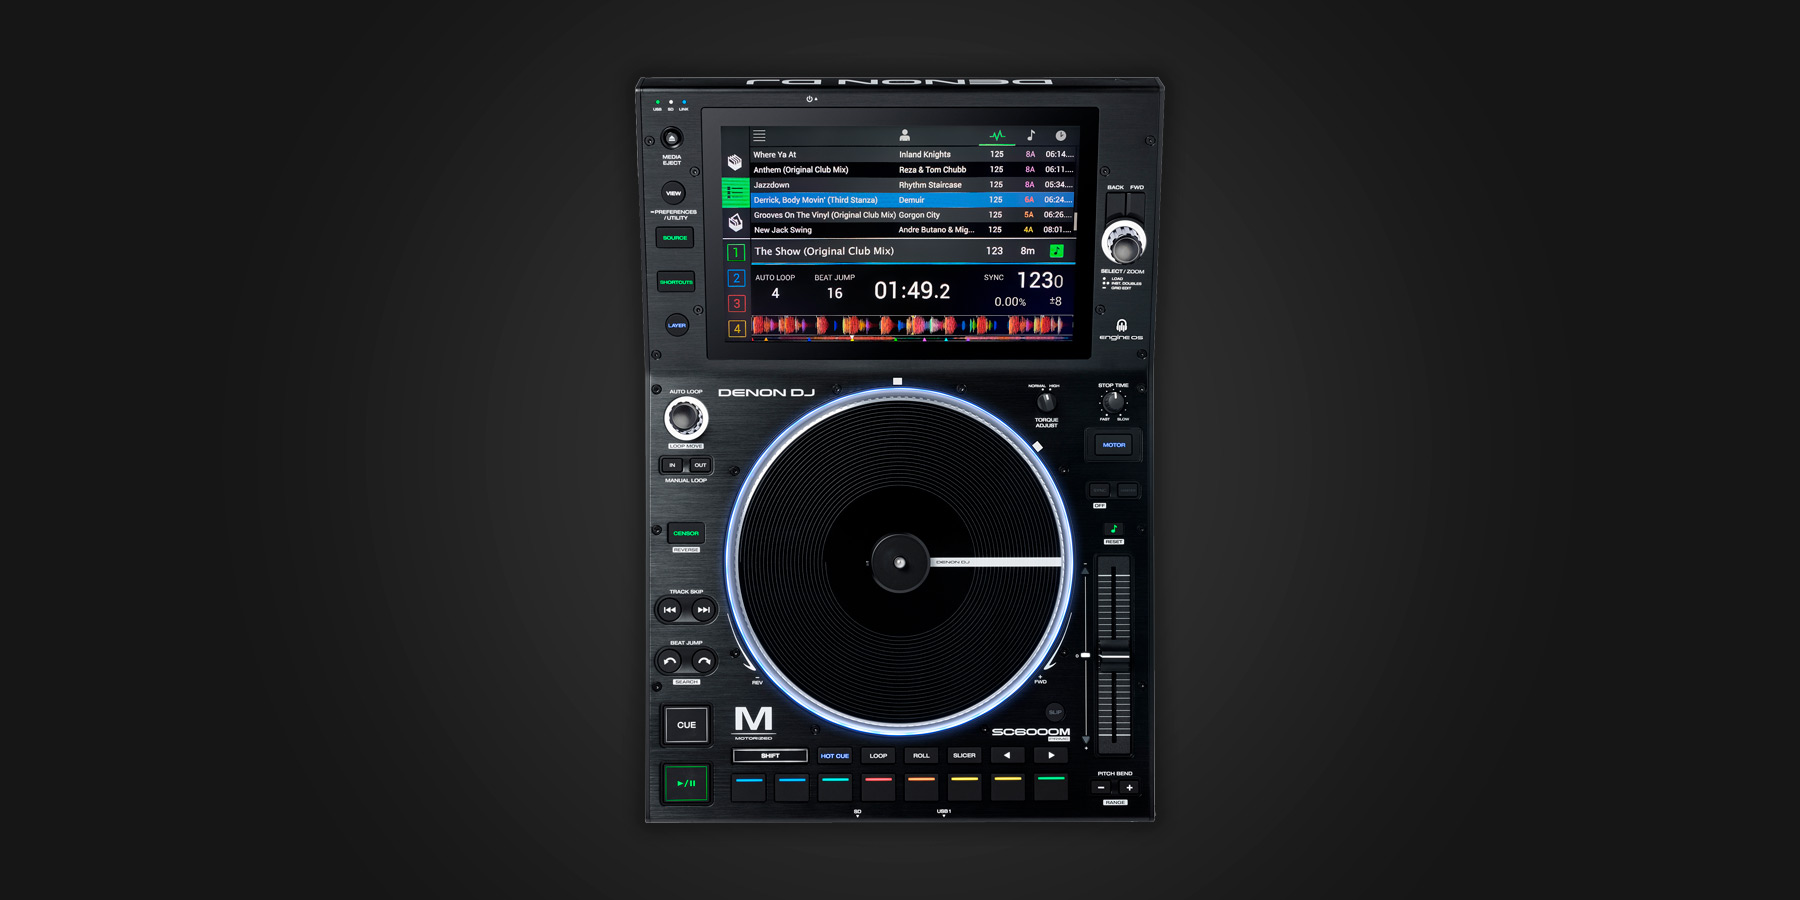Enable the SLIP button near platter
1800x900 pixels.
[x=1054, y=712]
